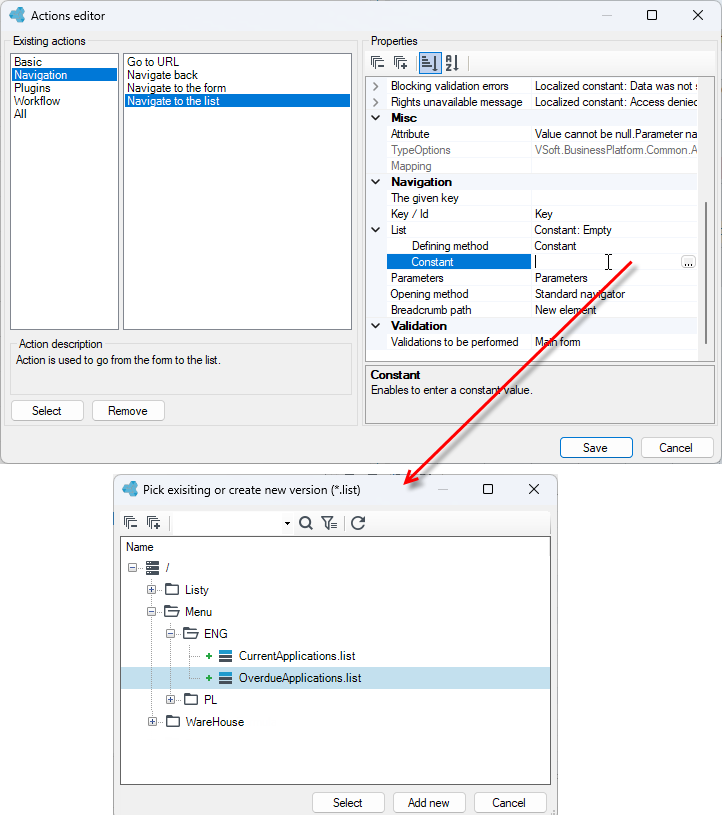Click the list icon of OverdueApplications.list
The height and width of the screenshot is (815, 722).
click(225, 678)
